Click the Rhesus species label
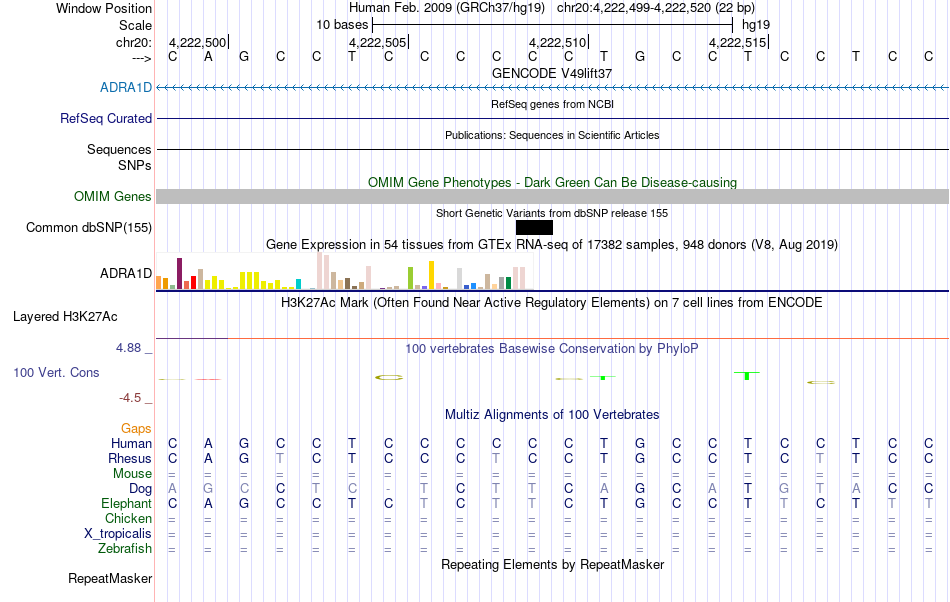 coord(130,458)
